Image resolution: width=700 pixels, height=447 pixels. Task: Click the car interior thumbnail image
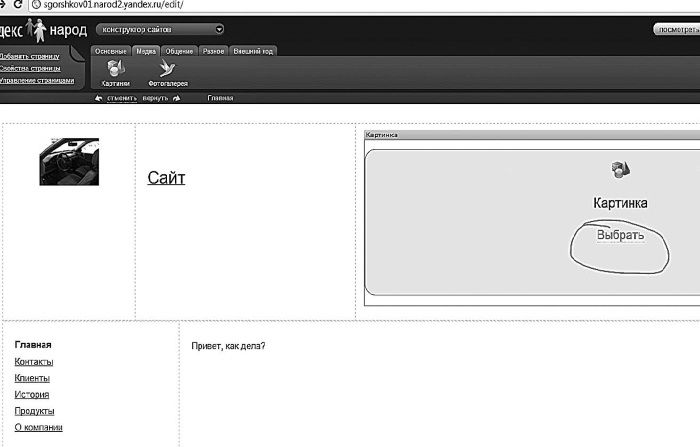(69, 162)
